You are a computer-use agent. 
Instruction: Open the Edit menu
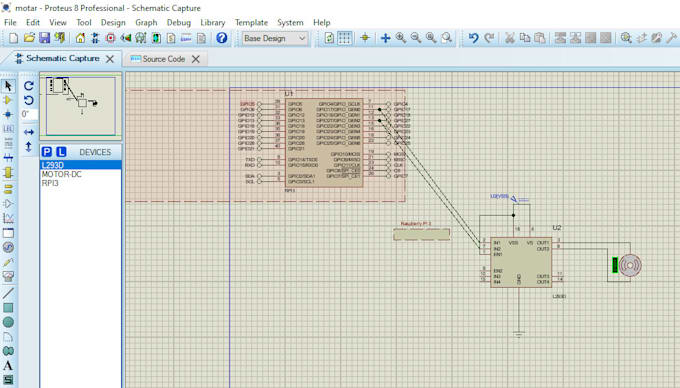click(x=33, y=23)
